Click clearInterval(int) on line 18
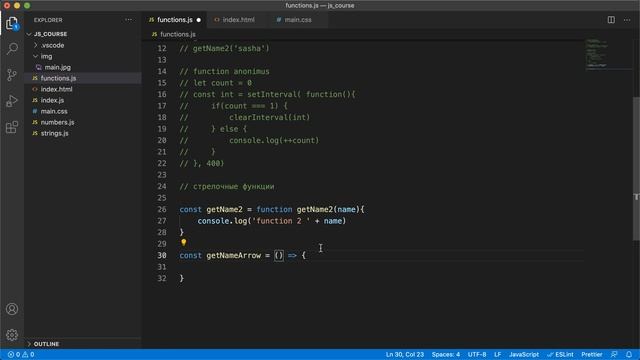 pos(269,118)
